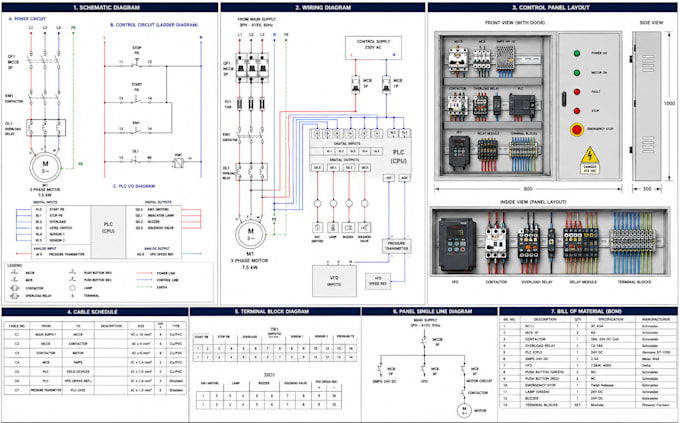Click 'MAIN SUPPLY' in the cable schedule From column
The height and width of the screenshot is (423, 680).
pos(46,335)
